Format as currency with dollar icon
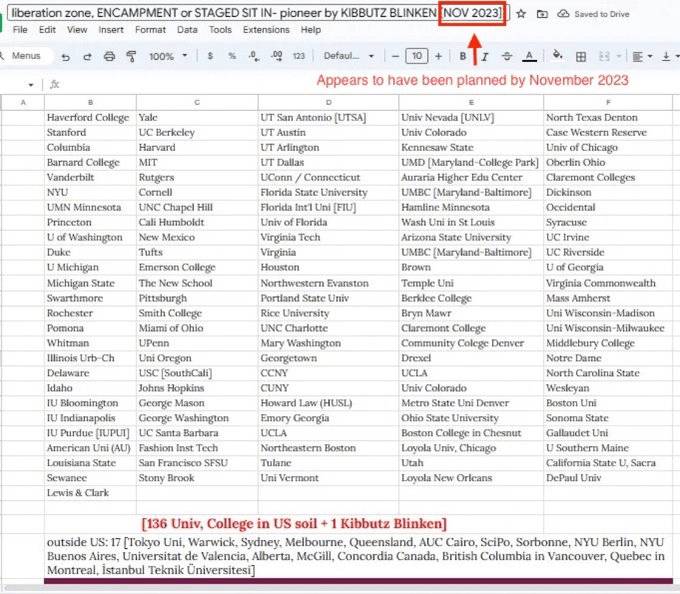Viewport: 680px width, 594px height. tap(209, 56)
